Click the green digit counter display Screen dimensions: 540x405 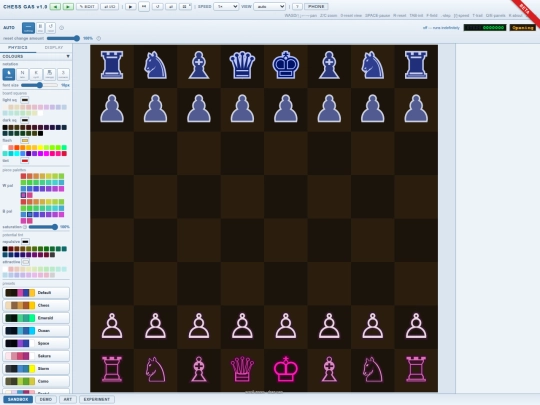485,28
